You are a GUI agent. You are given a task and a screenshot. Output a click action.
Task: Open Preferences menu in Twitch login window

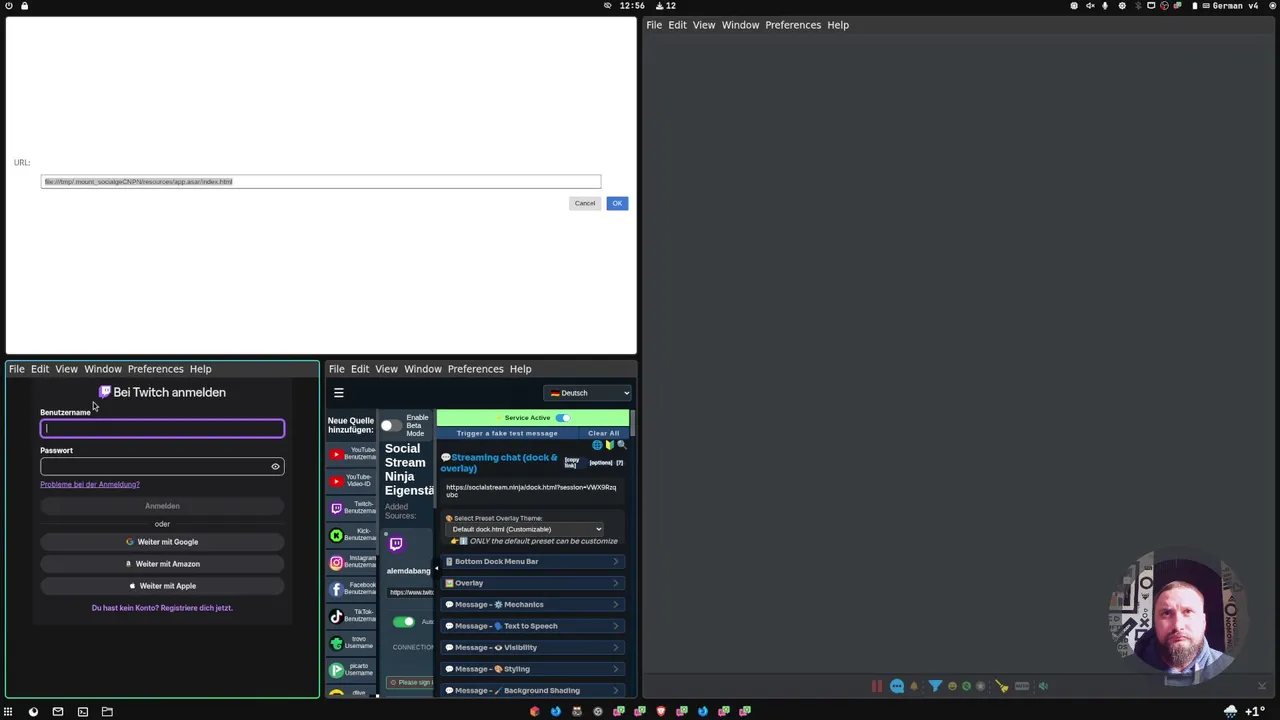156,369
